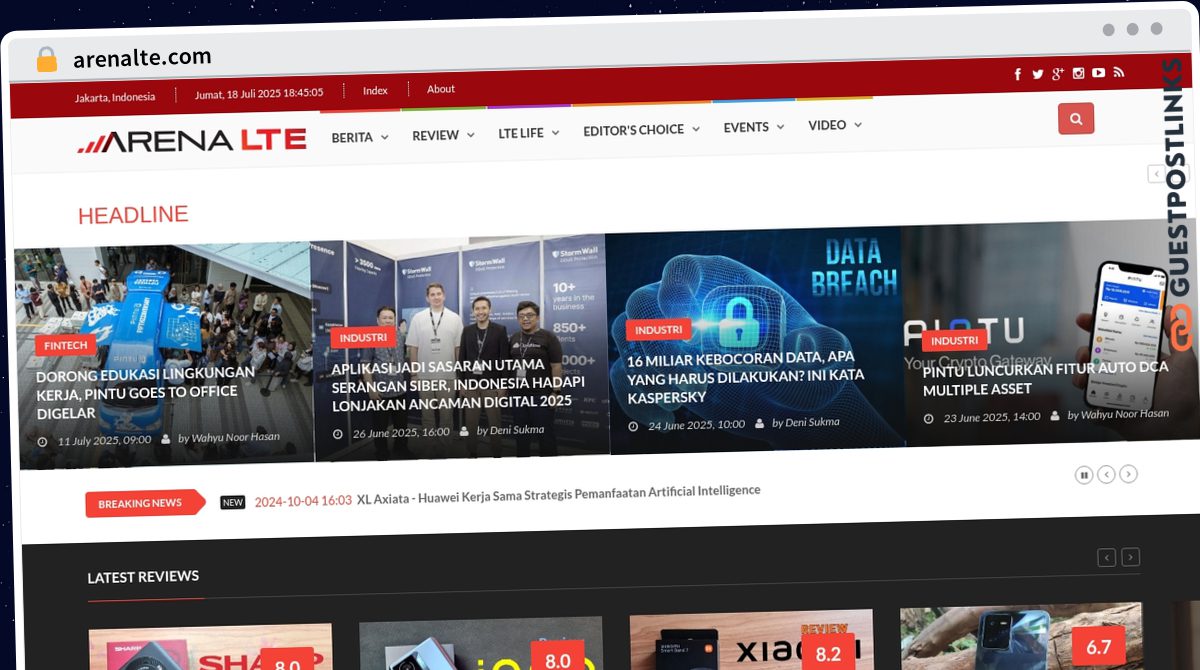The image size is (1200, 670).
Task: Click the Google Plus icon
Action: (x=1057, y=74)
